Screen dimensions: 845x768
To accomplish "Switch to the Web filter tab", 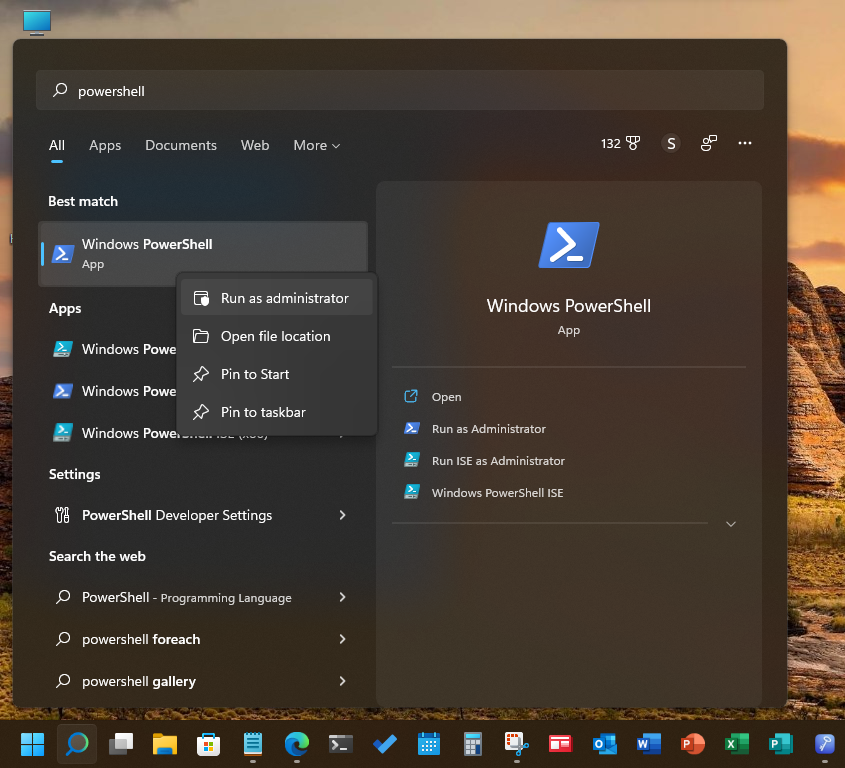I will click(x=255, y=146).
